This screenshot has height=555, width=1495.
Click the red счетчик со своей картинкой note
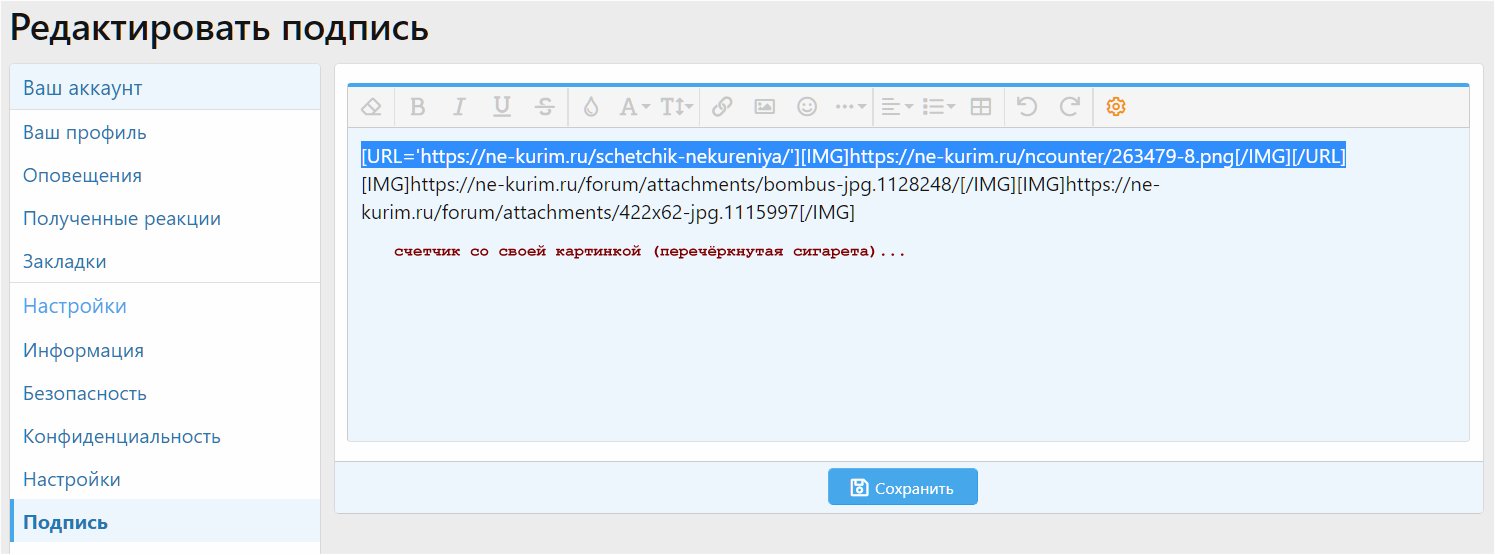click(649, 252)
